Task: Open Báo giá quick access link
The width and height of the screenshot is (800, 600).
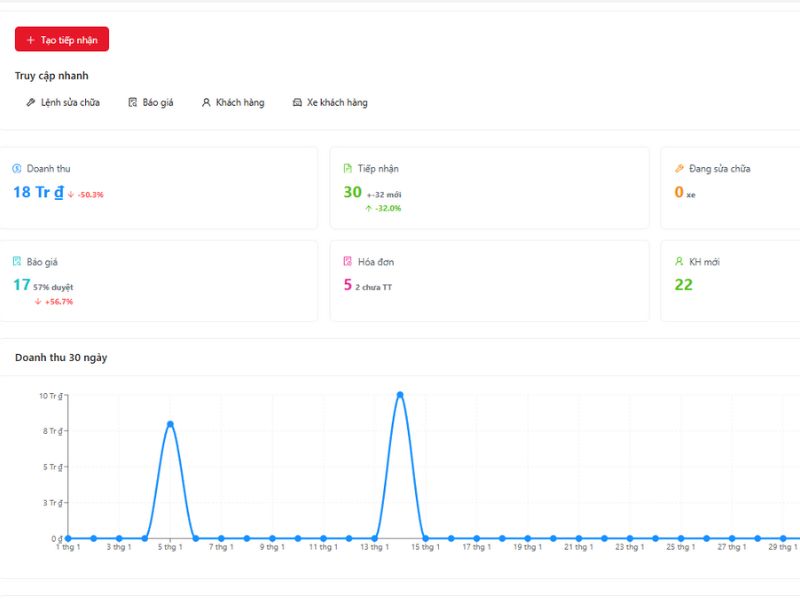Action: [x=157, y=102]
